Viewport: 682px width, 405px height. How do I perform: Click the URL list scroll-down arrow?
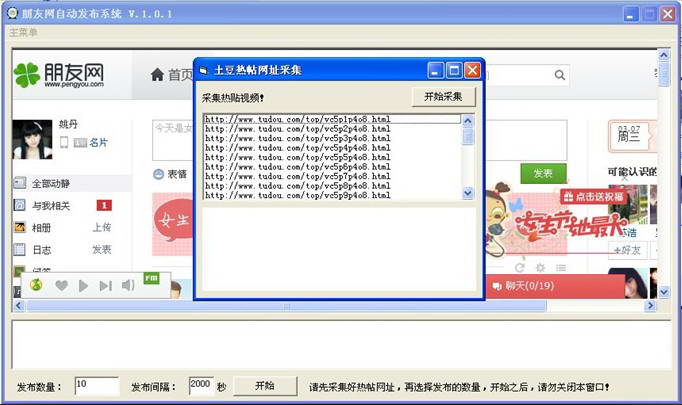pos(468,193)
